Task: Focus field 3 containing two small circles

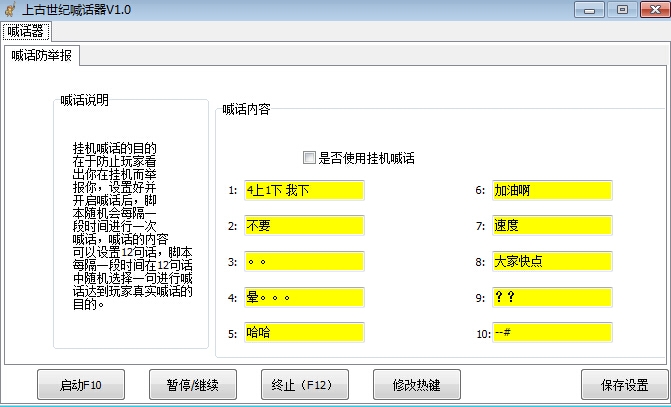Action: click(x=304, y=261)
